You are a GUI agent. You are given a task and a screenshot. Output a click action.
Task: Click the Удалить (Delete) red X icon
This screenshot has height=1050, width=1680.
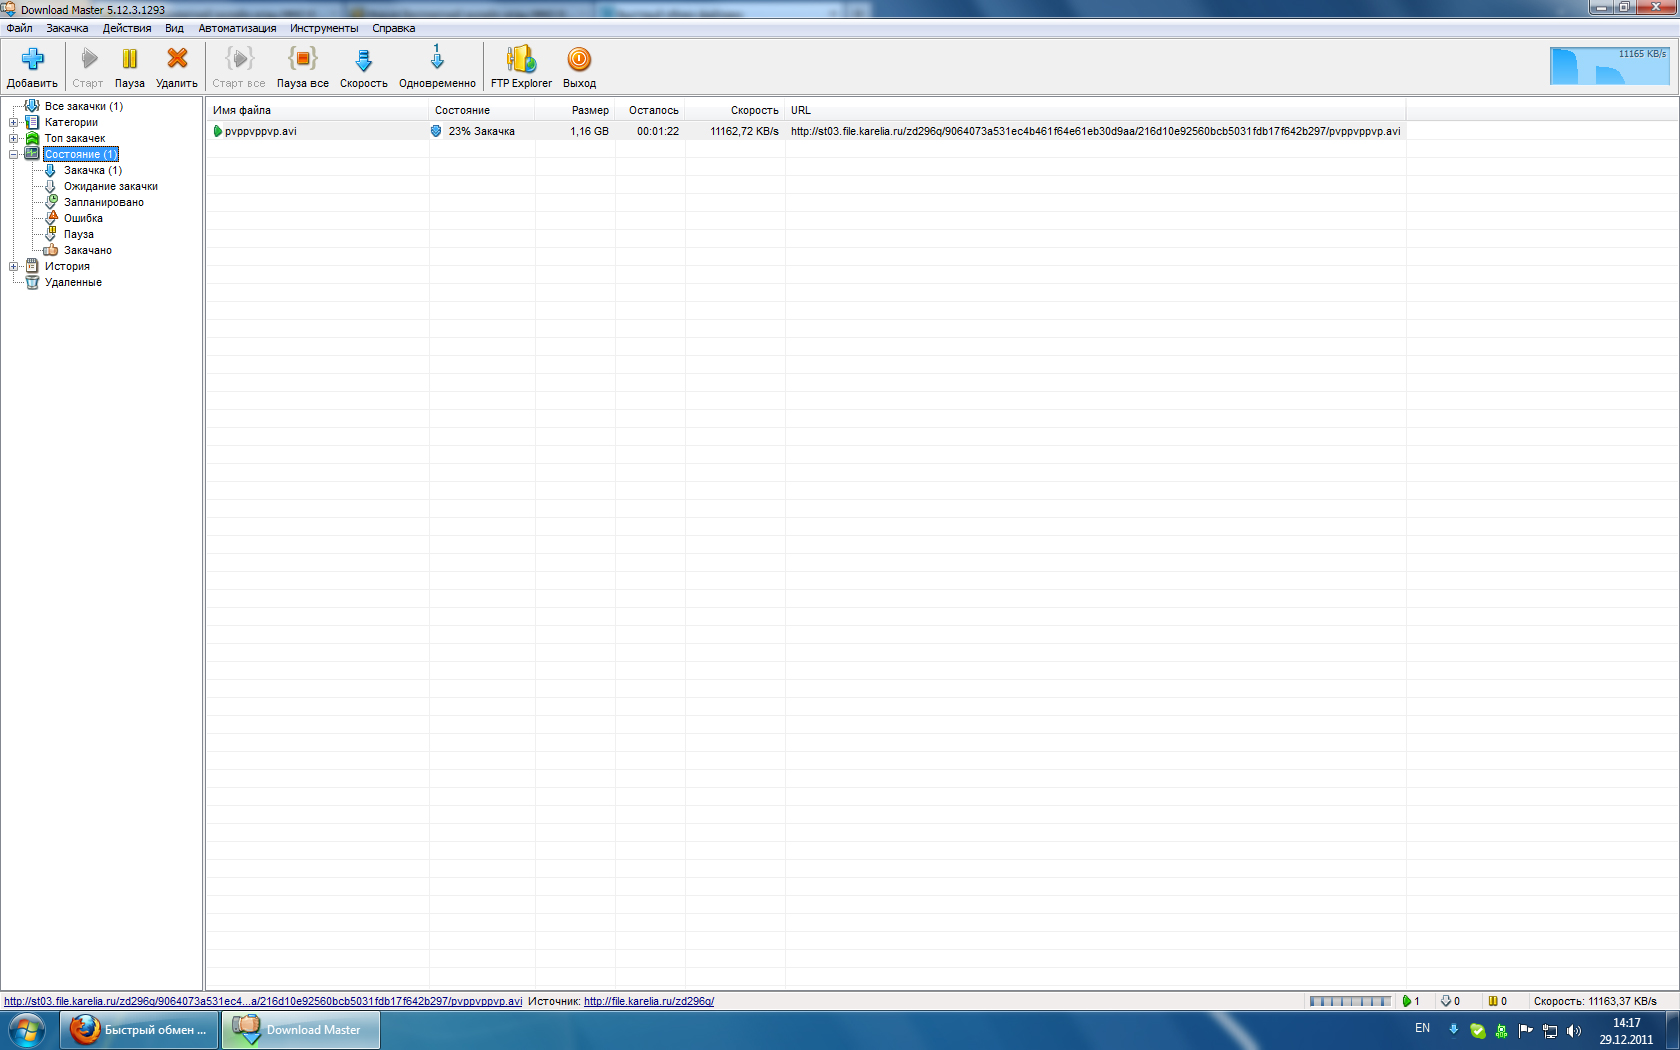pos(177,60)
